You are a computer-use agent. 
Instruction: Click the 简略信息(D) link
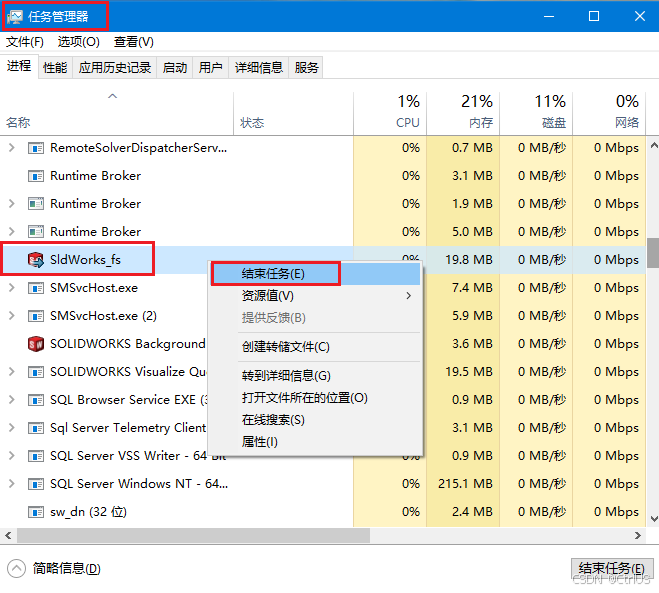click(x=67, y=569)
